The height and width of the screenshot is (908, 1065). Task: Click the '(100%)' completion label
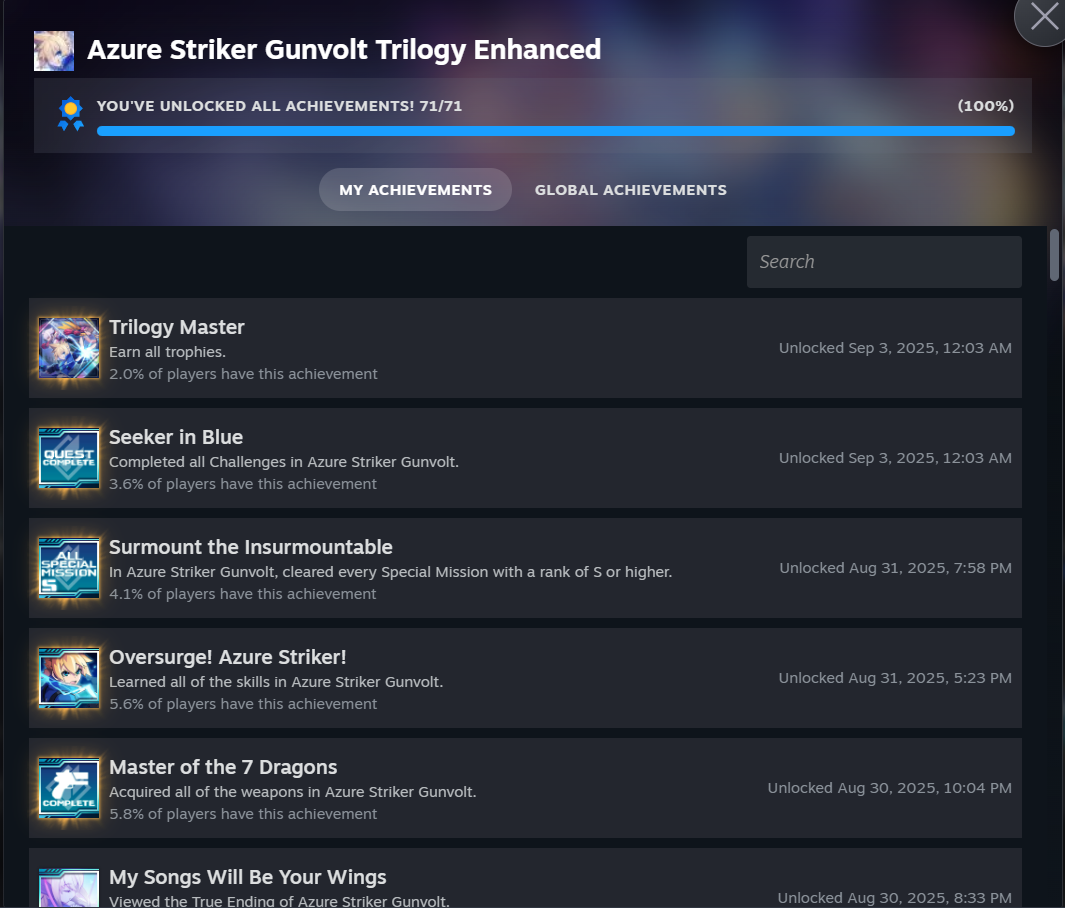[x=986, y=106]
